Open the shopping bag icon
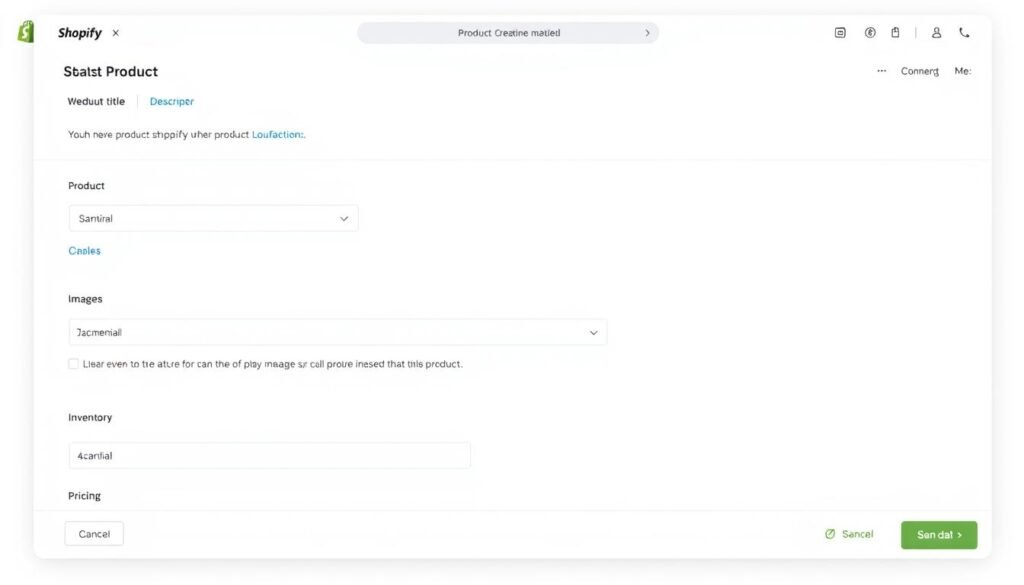The image size is (1024, 585). pyautogui.click(x=895, y=31)
